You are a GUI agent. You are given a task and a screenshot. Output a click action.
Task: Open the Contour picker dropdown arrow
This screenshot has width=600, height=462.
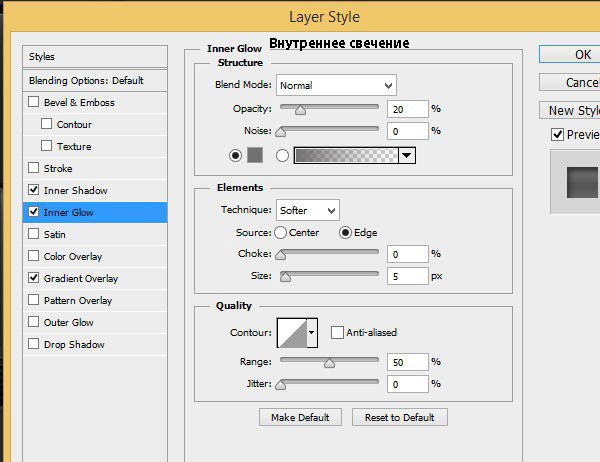[x=312, y=332]
